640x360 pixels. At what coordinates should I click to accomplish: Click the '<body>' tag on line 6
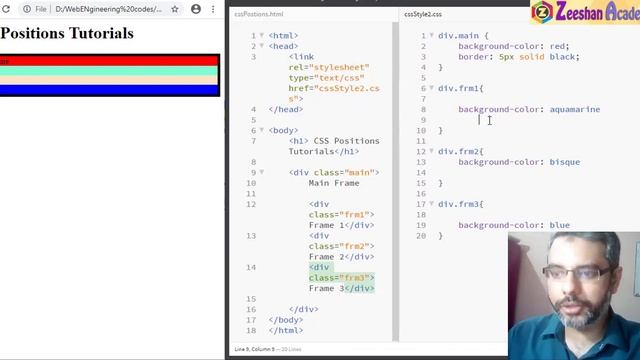tap(283, 131)
